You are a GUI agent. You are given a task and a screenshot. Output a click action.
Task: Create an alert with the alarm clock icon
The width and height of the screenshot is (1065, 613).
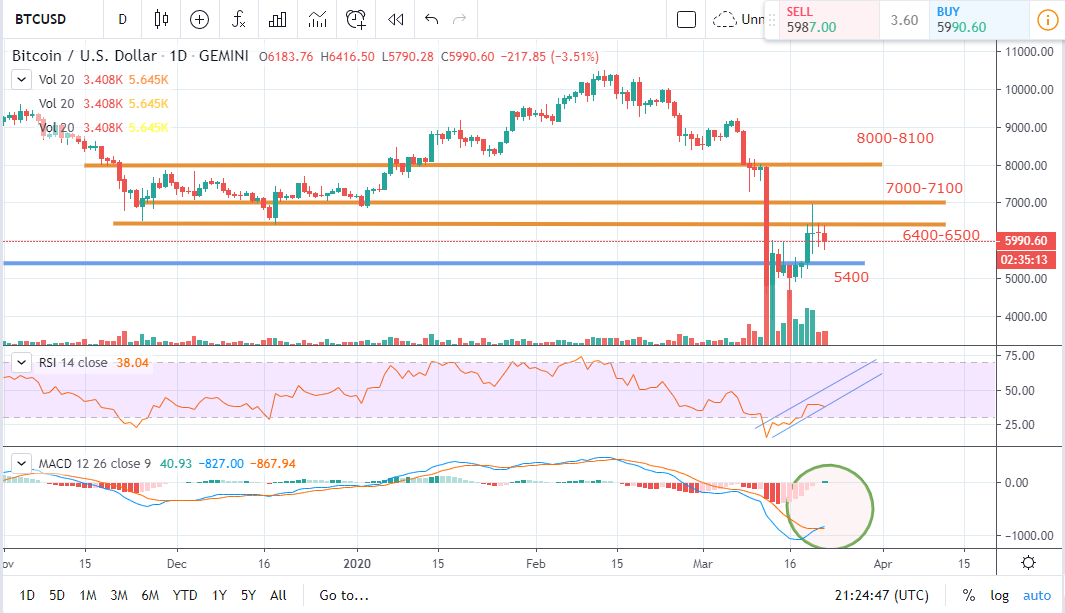point(356,20)
